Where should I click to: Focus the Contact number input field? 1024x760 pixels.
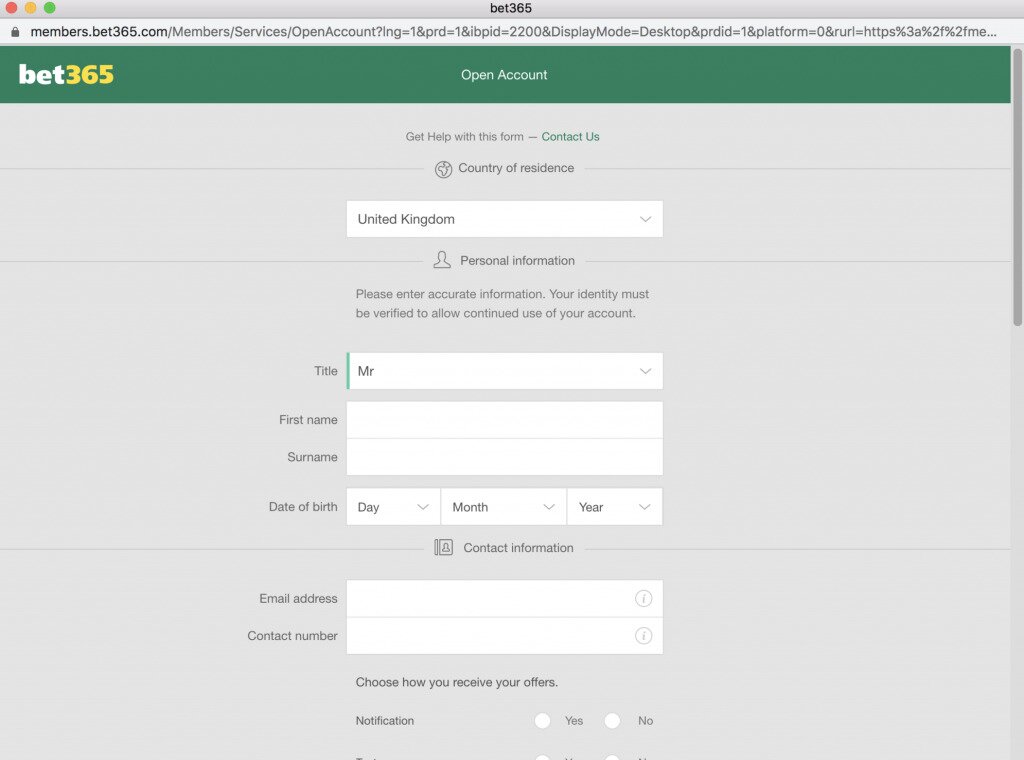505,636
